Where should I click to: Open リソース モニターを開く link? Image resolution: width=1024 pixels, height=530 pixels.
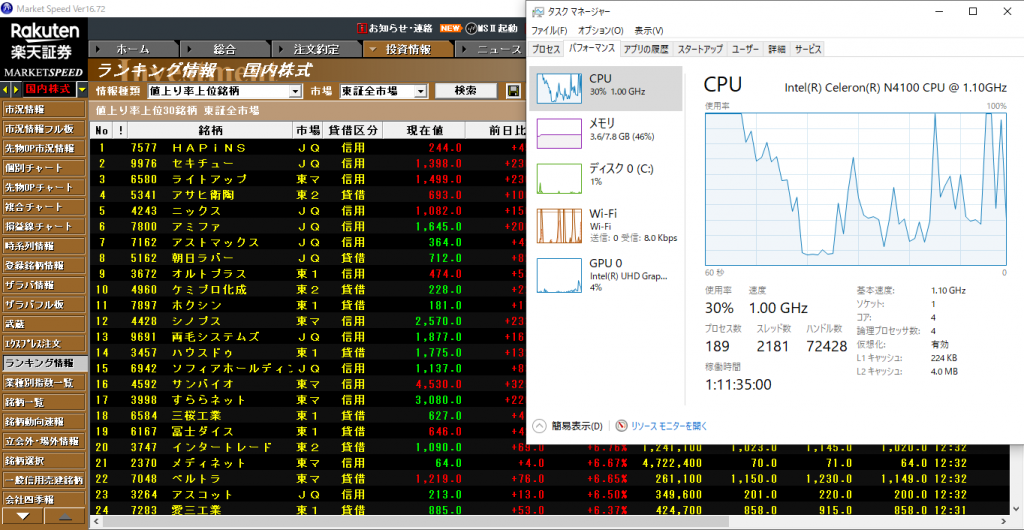(x=669, y=426)
